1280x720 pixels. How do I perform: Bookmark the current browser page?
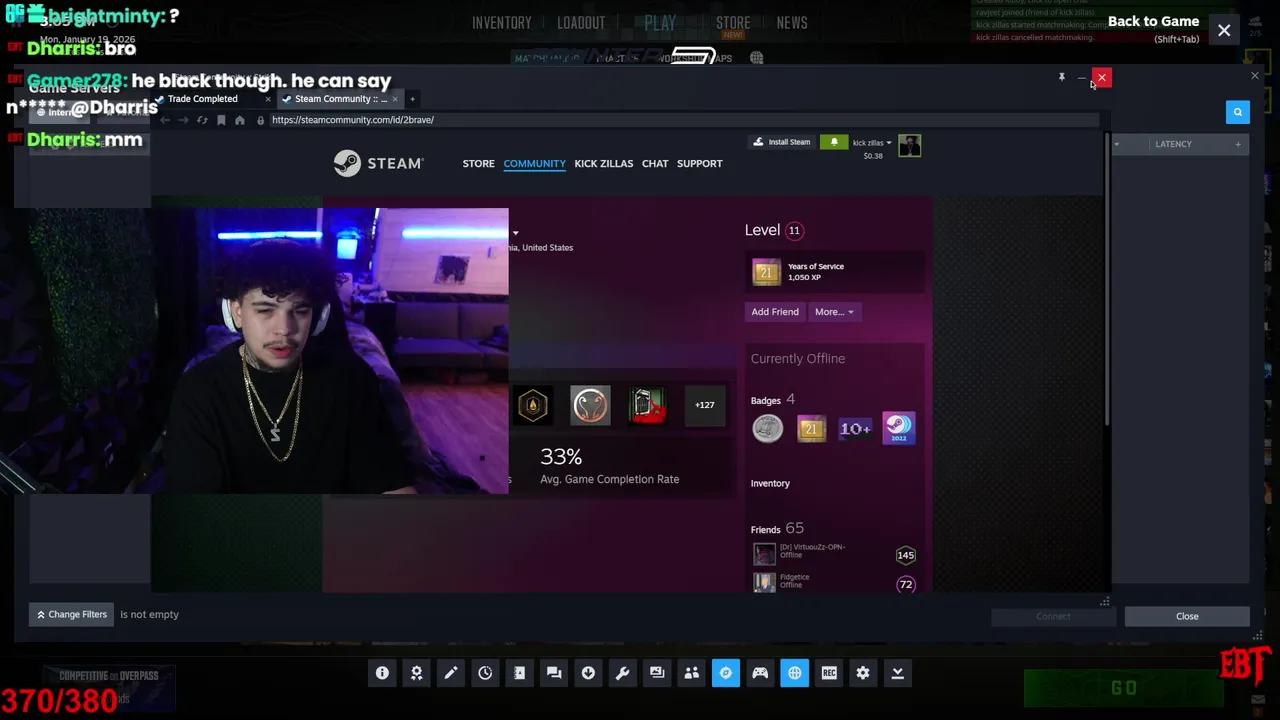[221, 120]
